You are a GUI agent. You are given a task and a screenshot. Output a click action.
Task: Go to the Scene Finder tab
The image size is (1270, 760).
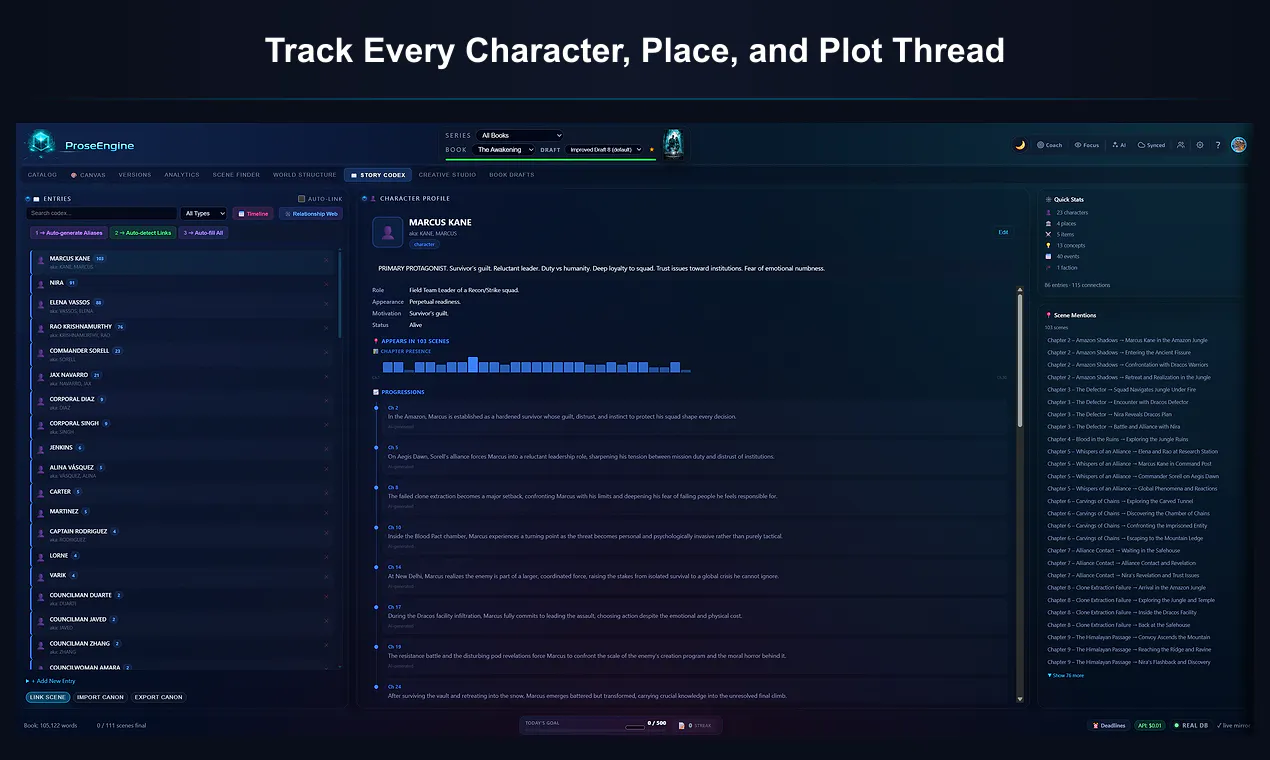pyautogui.click(x=236, y=175)
